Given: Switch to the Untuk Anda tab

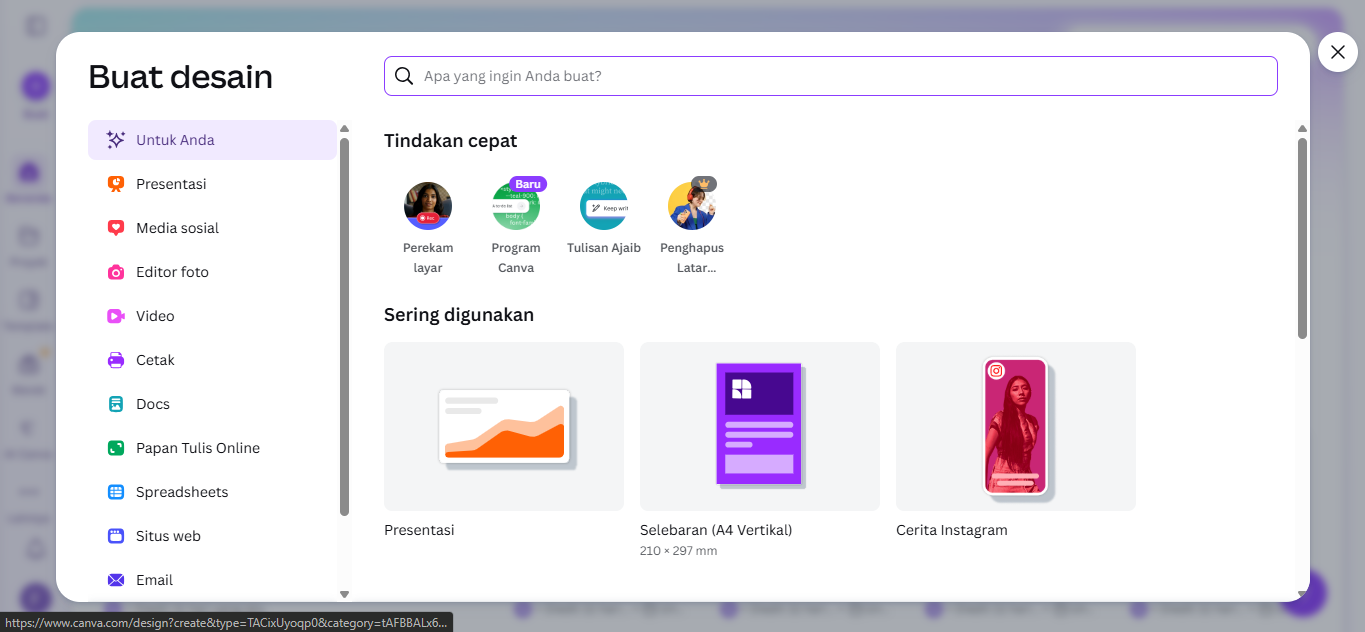Looking at the screenshot, I should 212,140.
